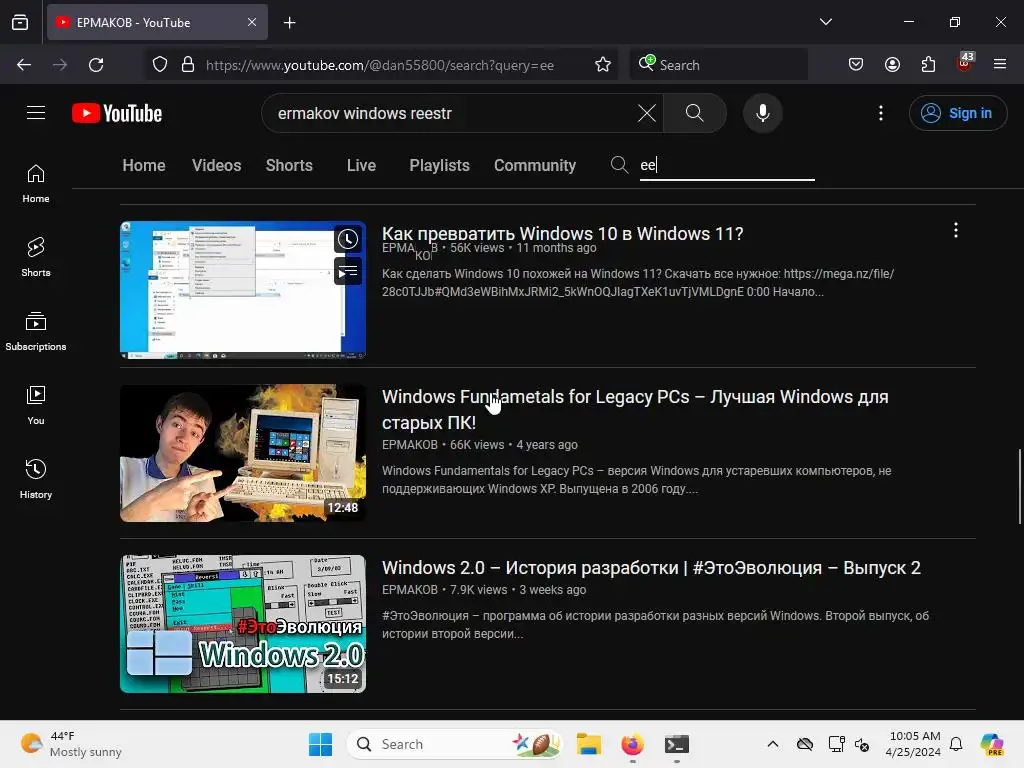Show site security padlock info
The height and width of the screenshot is (768, 1024).
(x=187, y=65)
